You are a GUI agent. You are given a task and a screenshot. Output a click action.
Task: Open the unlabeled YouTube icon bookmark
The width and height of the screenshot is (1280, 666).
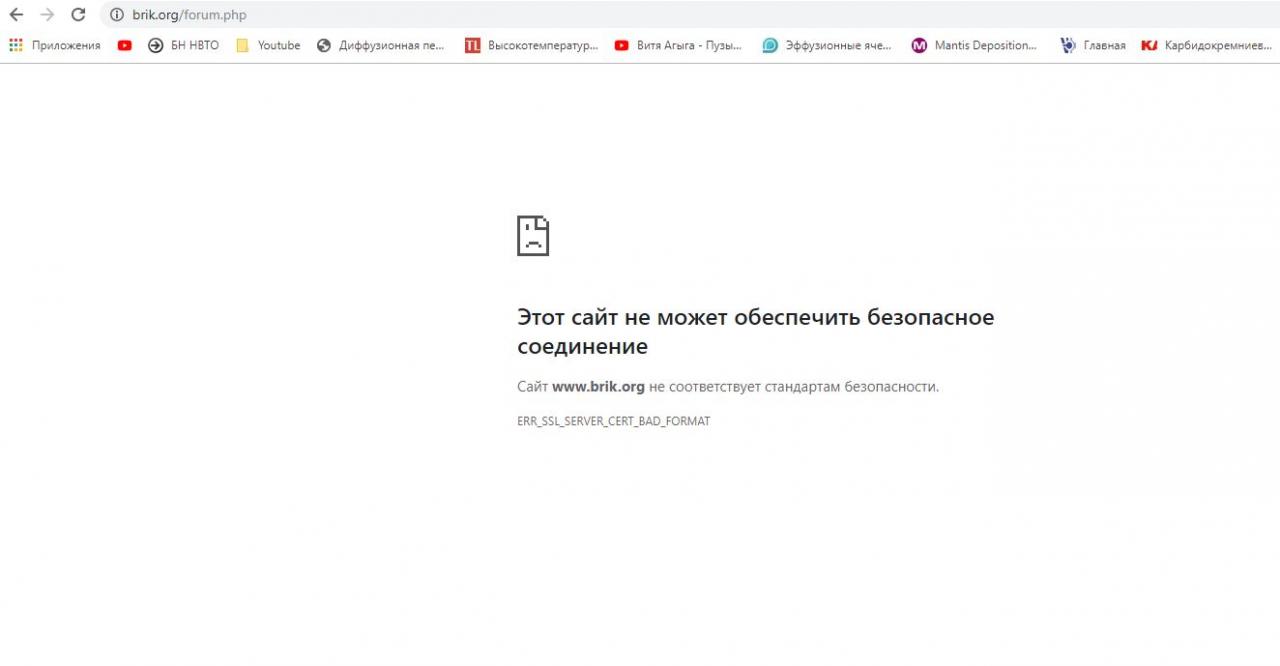[124, 45]
